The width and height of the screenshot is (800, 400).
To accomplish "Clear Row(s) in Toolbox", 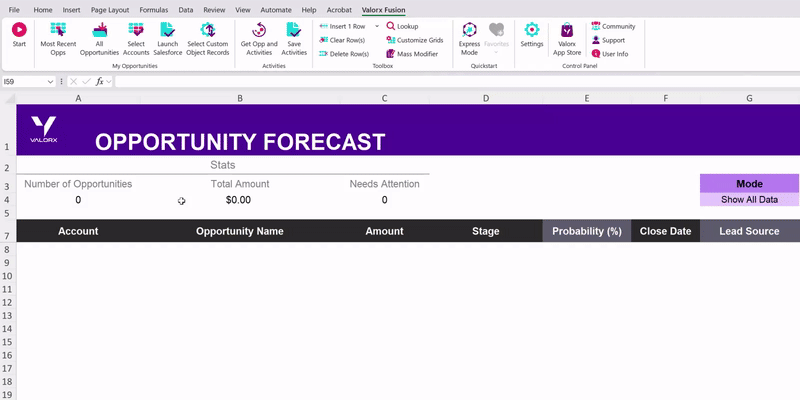I will tap(342, 40).
